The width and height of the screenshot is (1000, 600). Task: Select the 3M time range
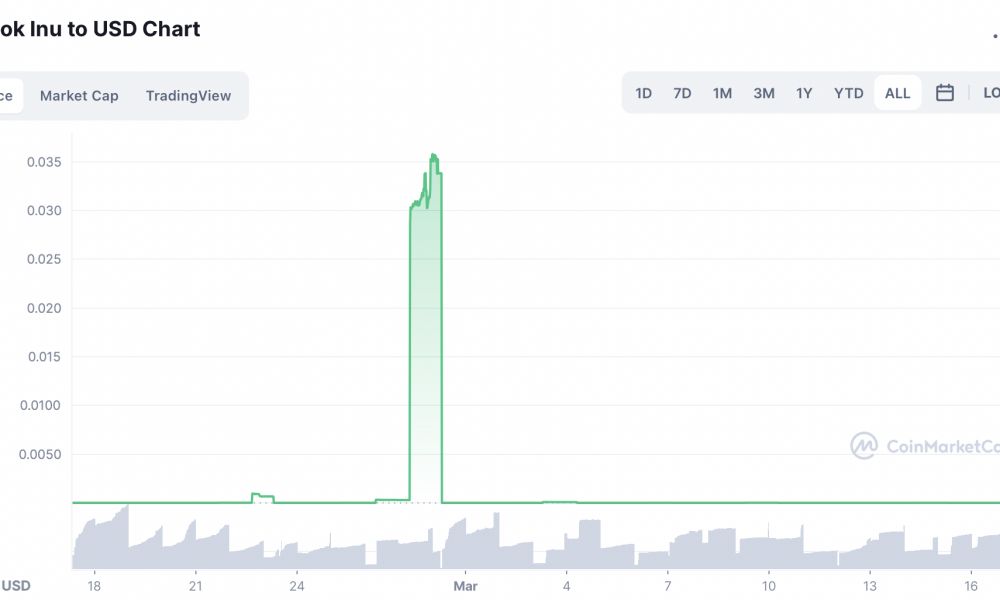763,93
